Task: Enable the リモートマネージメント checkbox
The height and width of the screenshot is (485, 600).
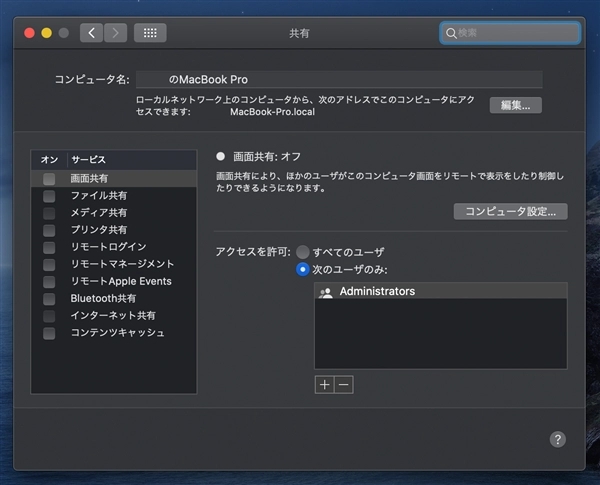Action: point(49,265)
